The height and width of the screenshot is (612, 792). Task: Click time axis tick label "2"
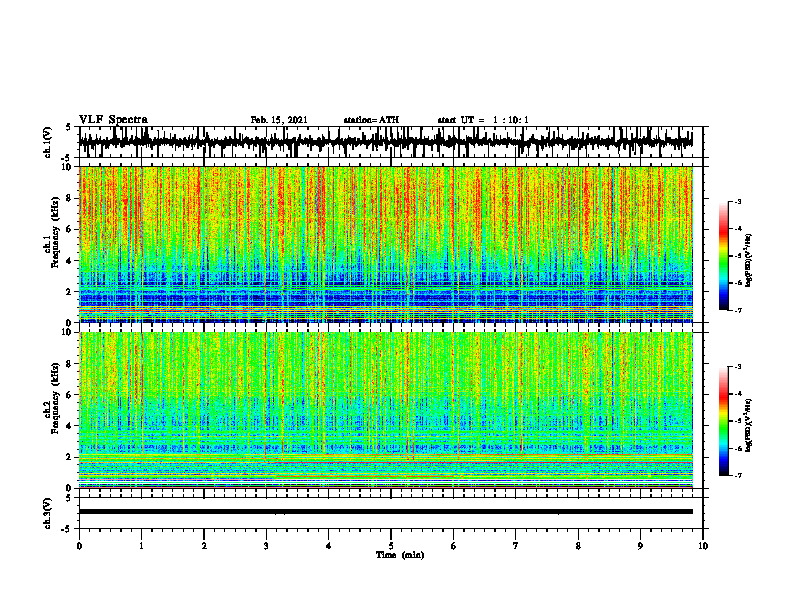pyautogui.click(x=204, y=546)
